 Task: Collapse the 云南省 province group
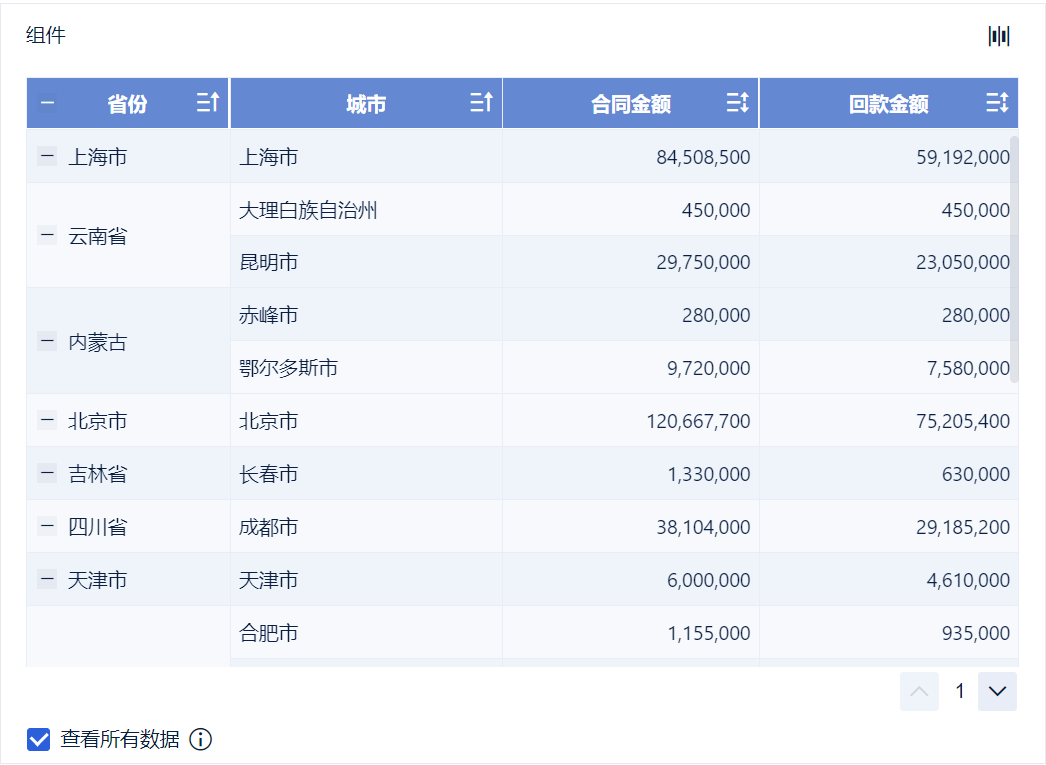click(x=47, y=236)
